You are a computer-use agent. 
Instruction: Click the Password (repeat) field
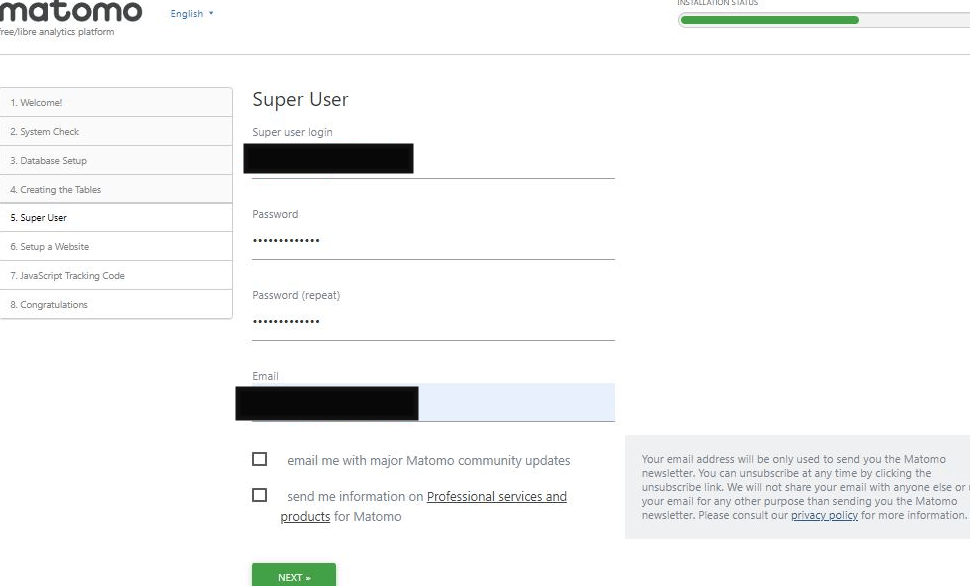pyautogui.click(x=432, y=322)
